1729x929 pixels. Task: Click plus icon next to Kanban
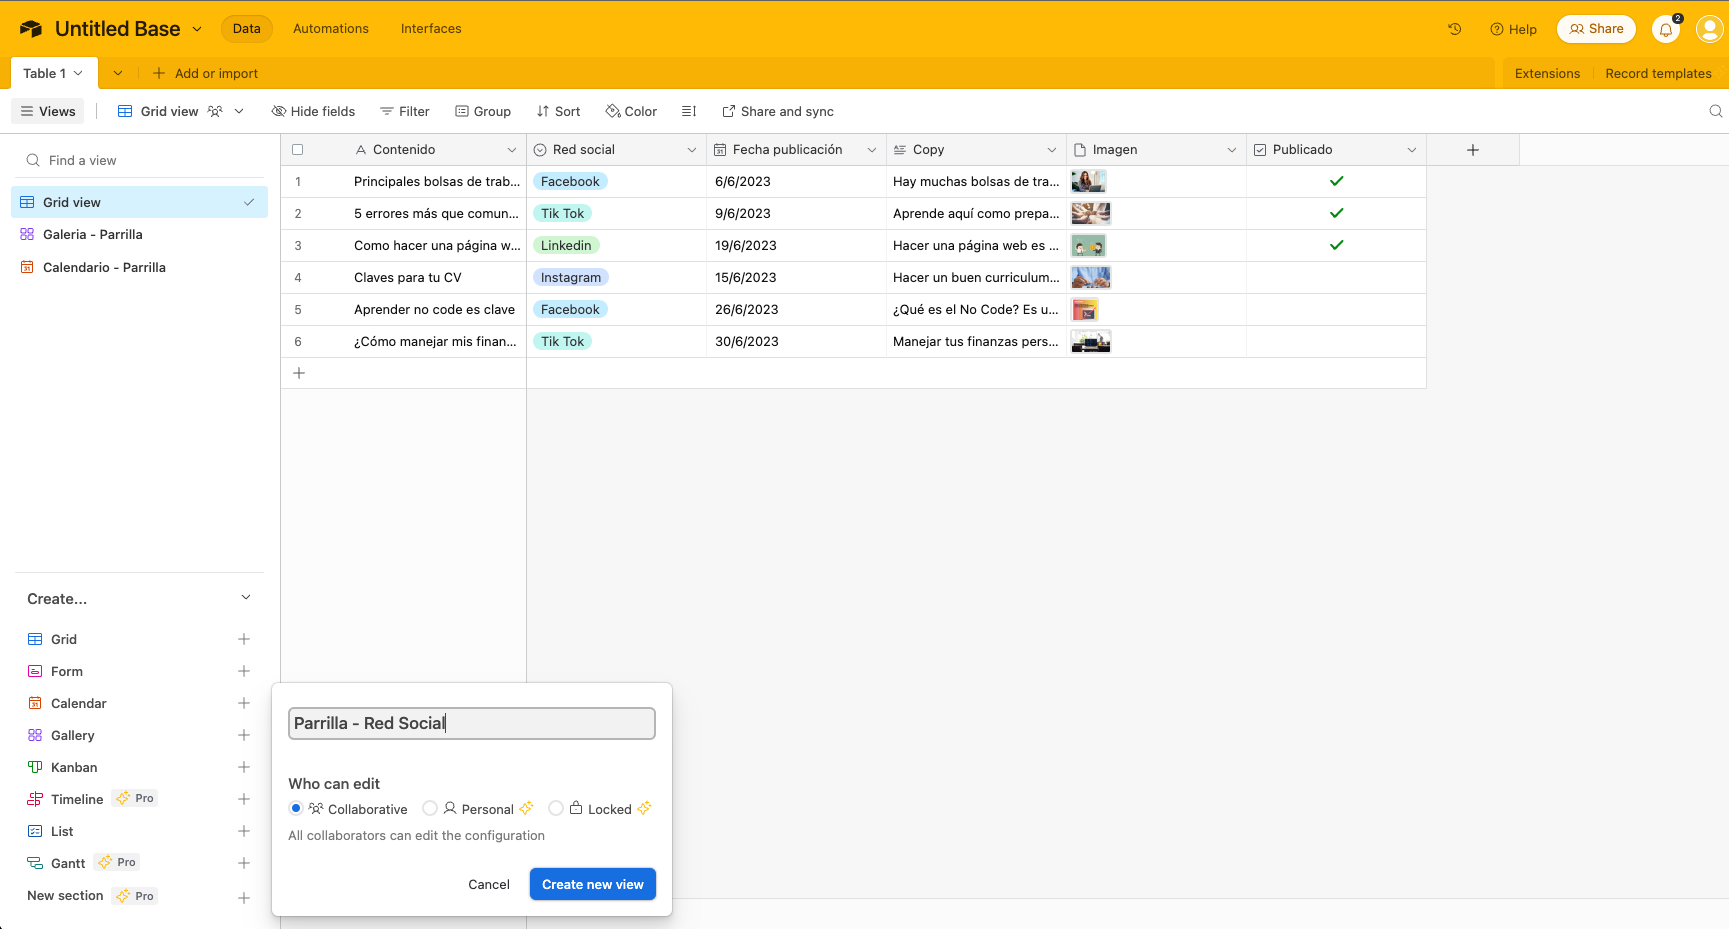coord(244,767)
